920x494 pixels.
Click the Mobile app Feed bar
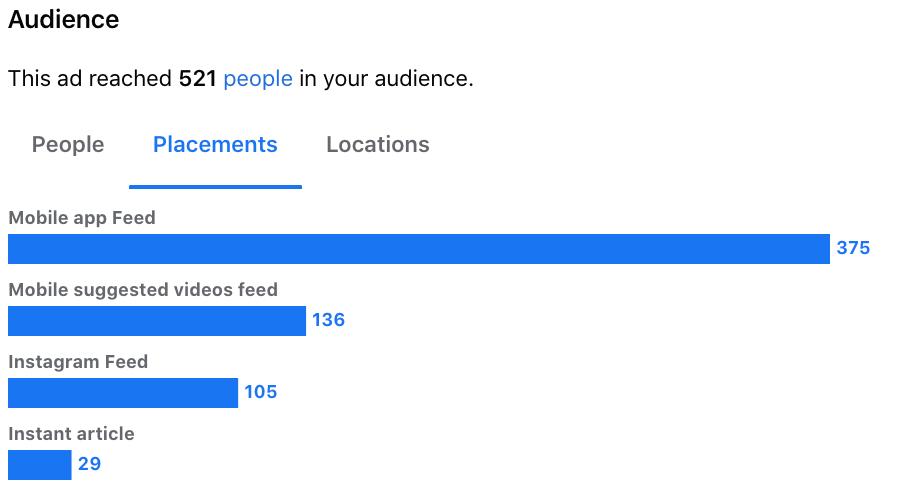[x=419, y=249]
